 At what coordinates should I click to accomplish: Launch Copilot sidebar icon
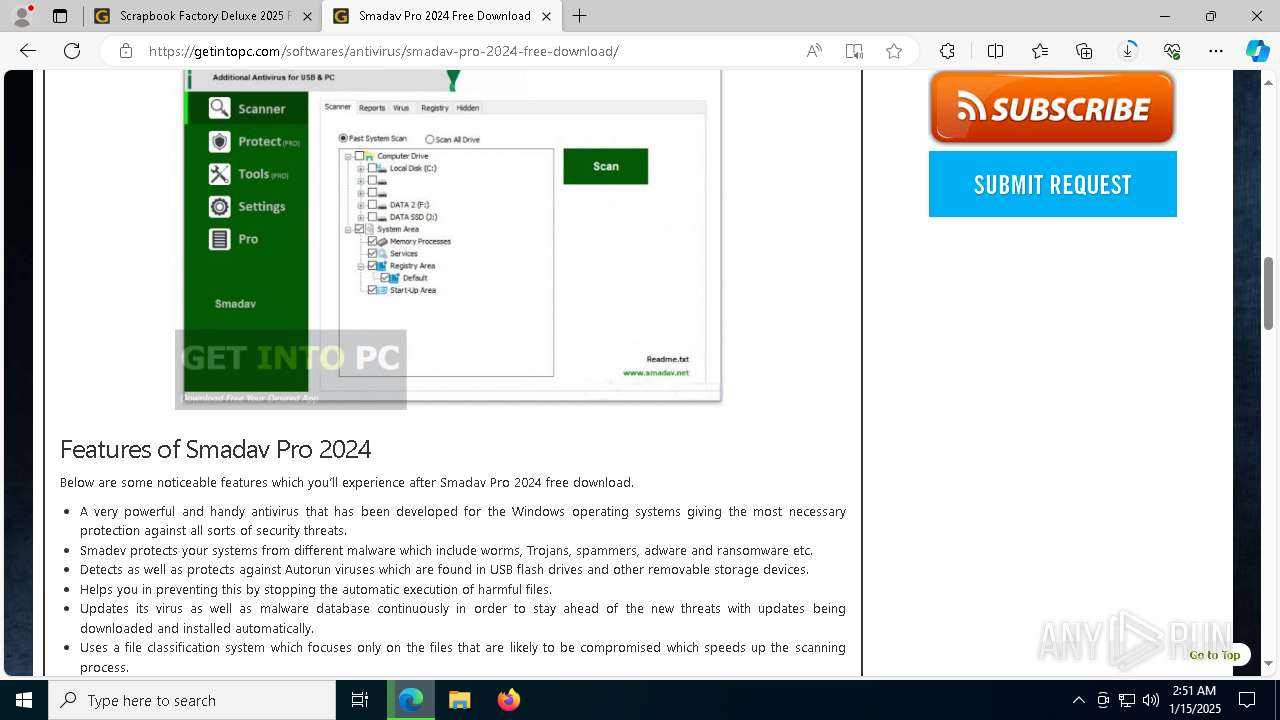[x=1257, y=51]
